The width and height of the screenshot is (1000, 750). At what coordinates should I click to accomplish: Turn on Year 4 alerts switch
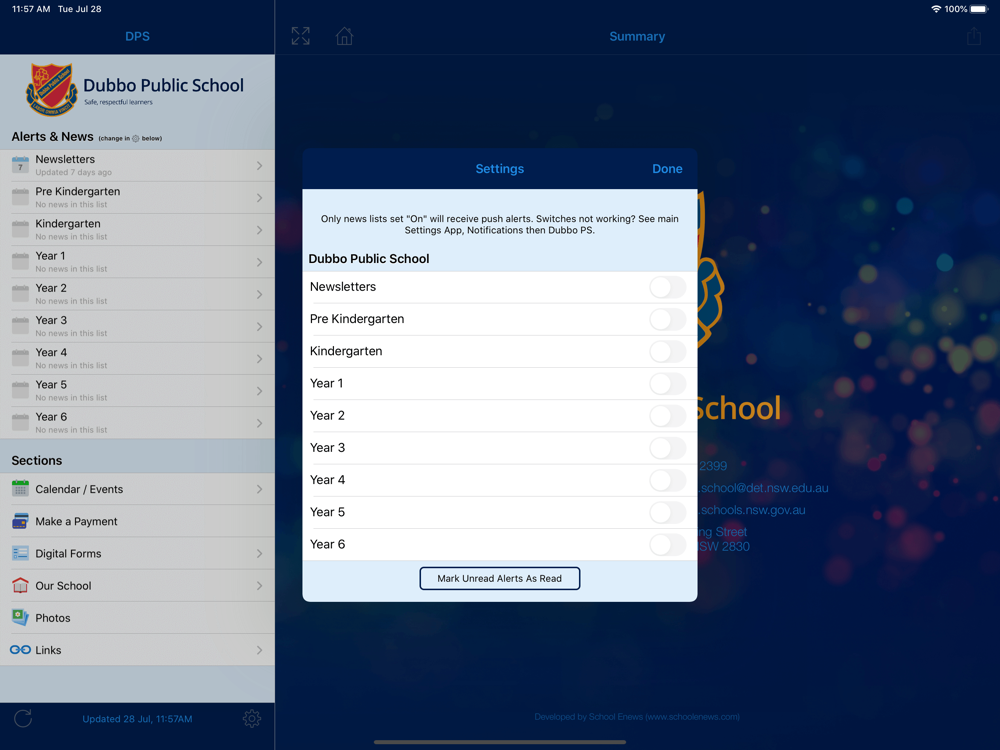(x=668, y=480)
